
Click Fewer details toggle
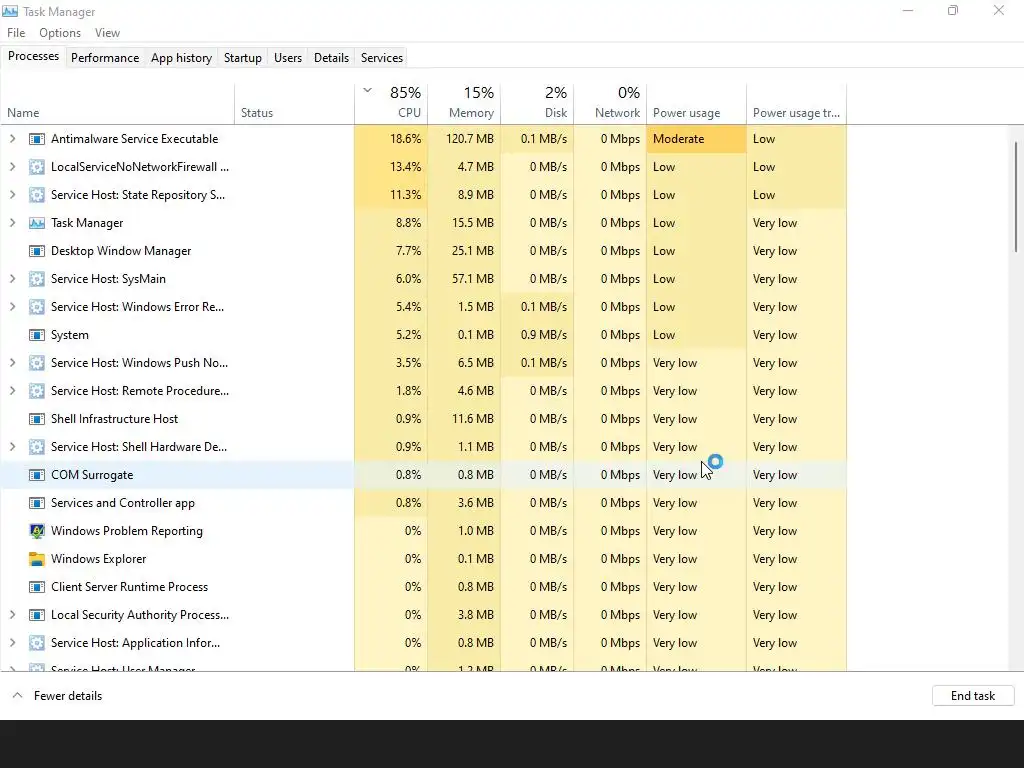tap(57, 696)
